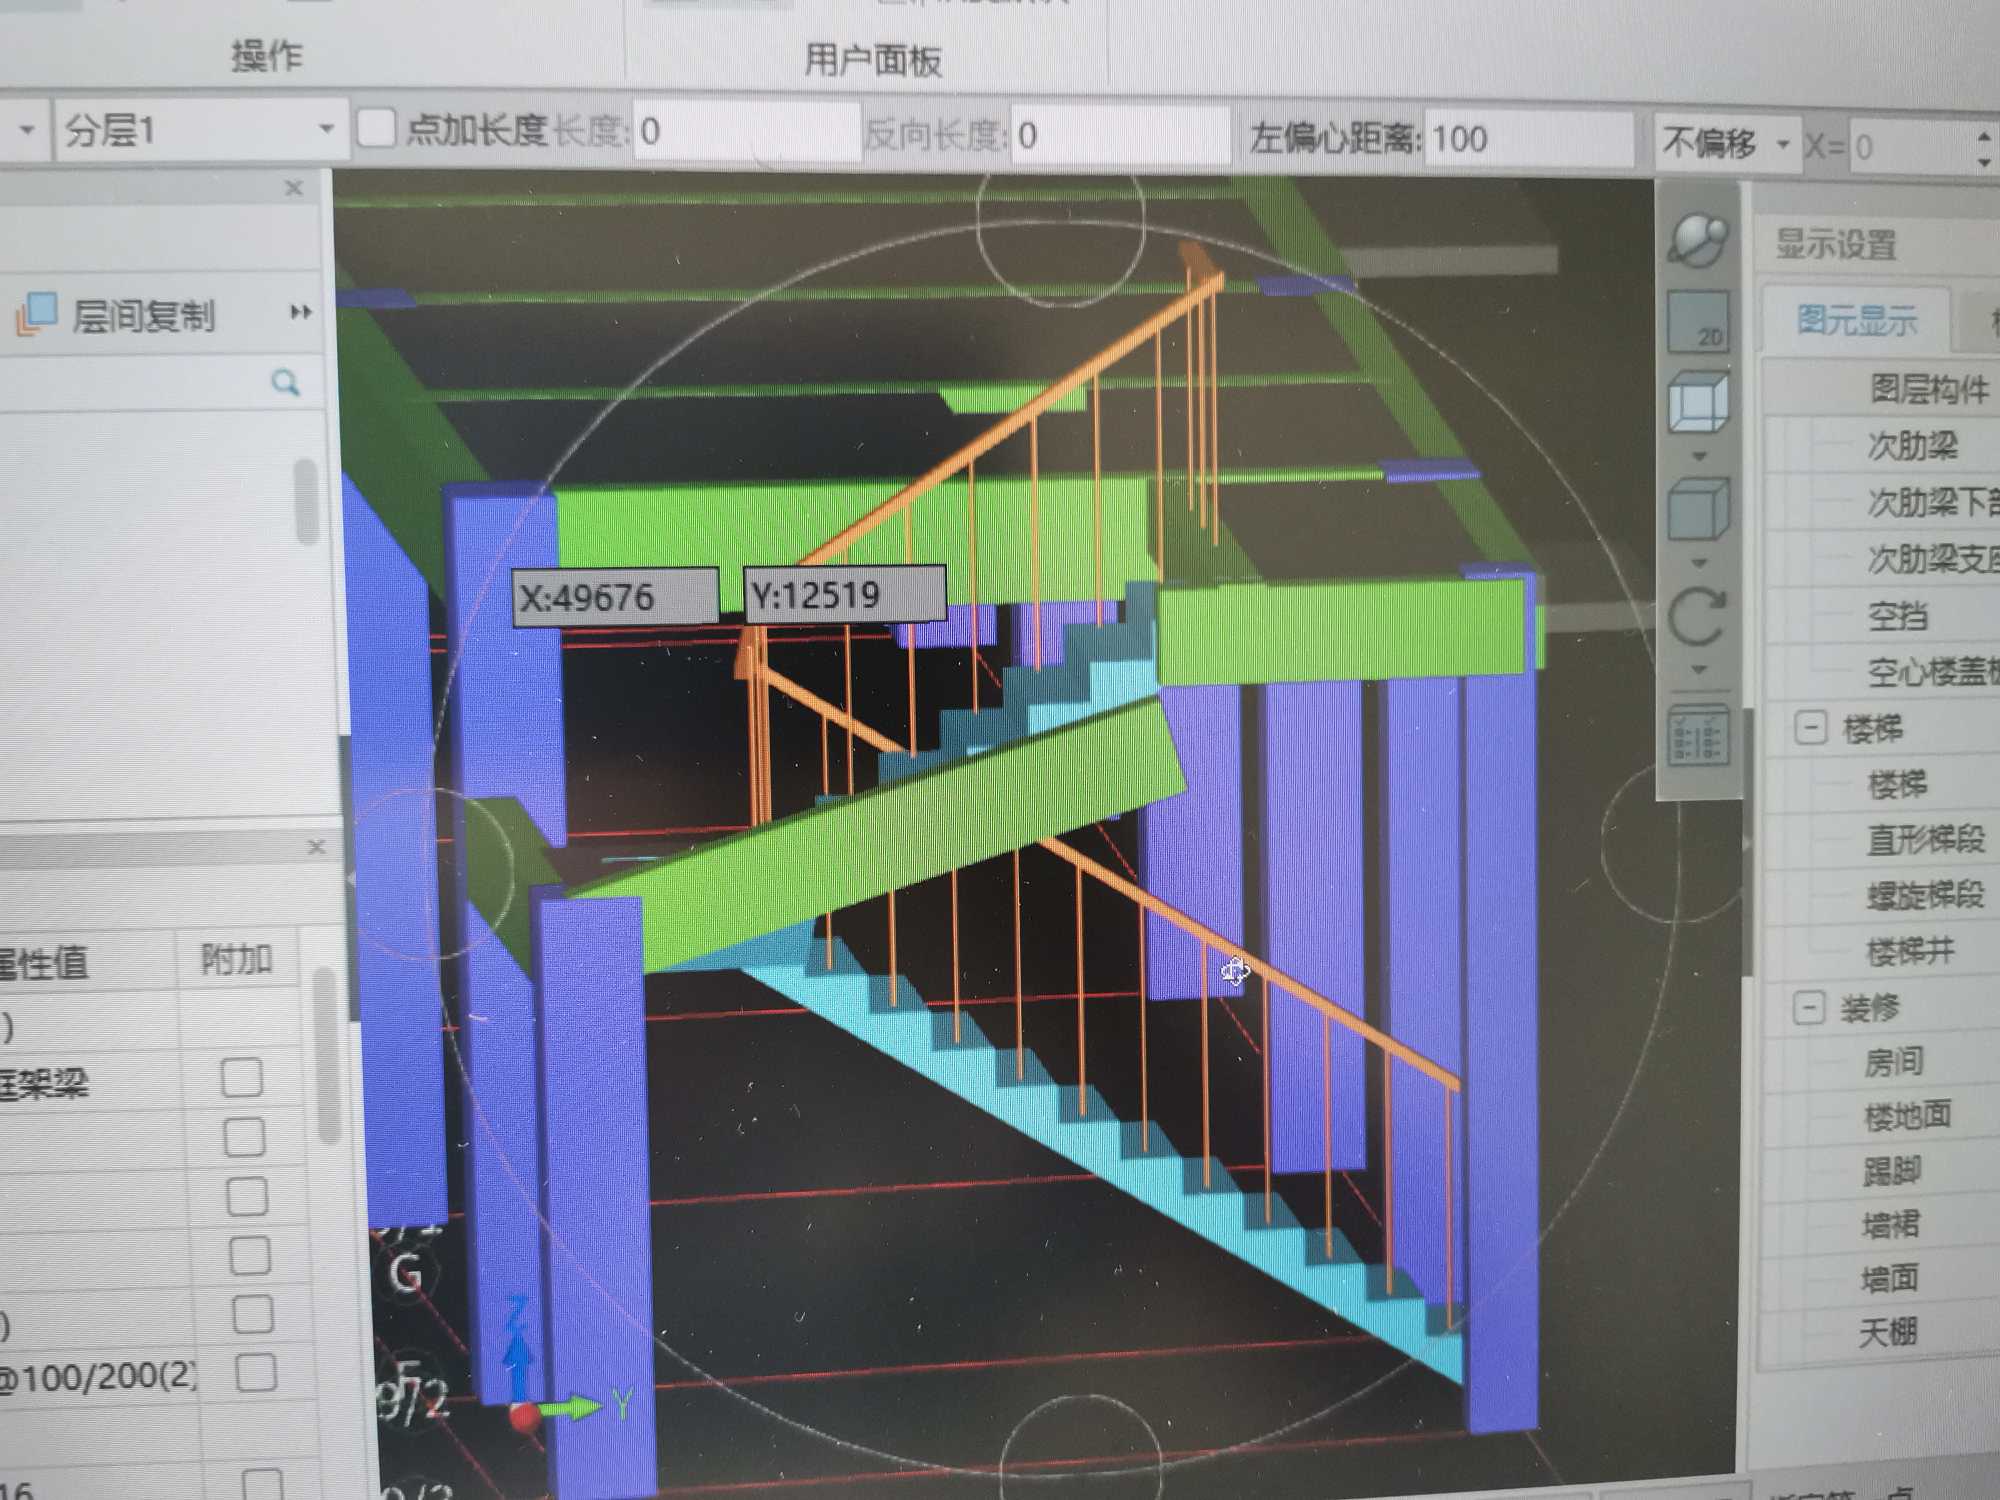Select 墙面 in the display list

tap(1889, 1278)
